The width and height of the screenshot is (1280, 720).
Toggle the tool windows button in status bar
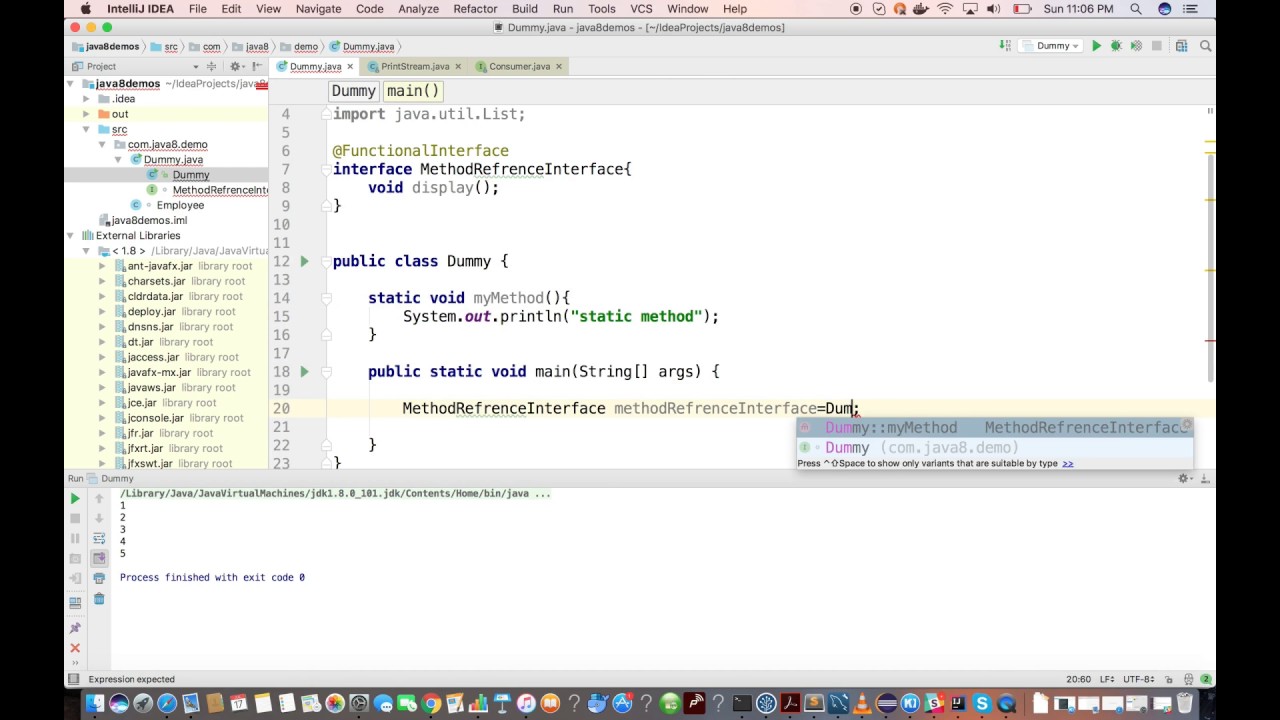click(x=73, y=679)
